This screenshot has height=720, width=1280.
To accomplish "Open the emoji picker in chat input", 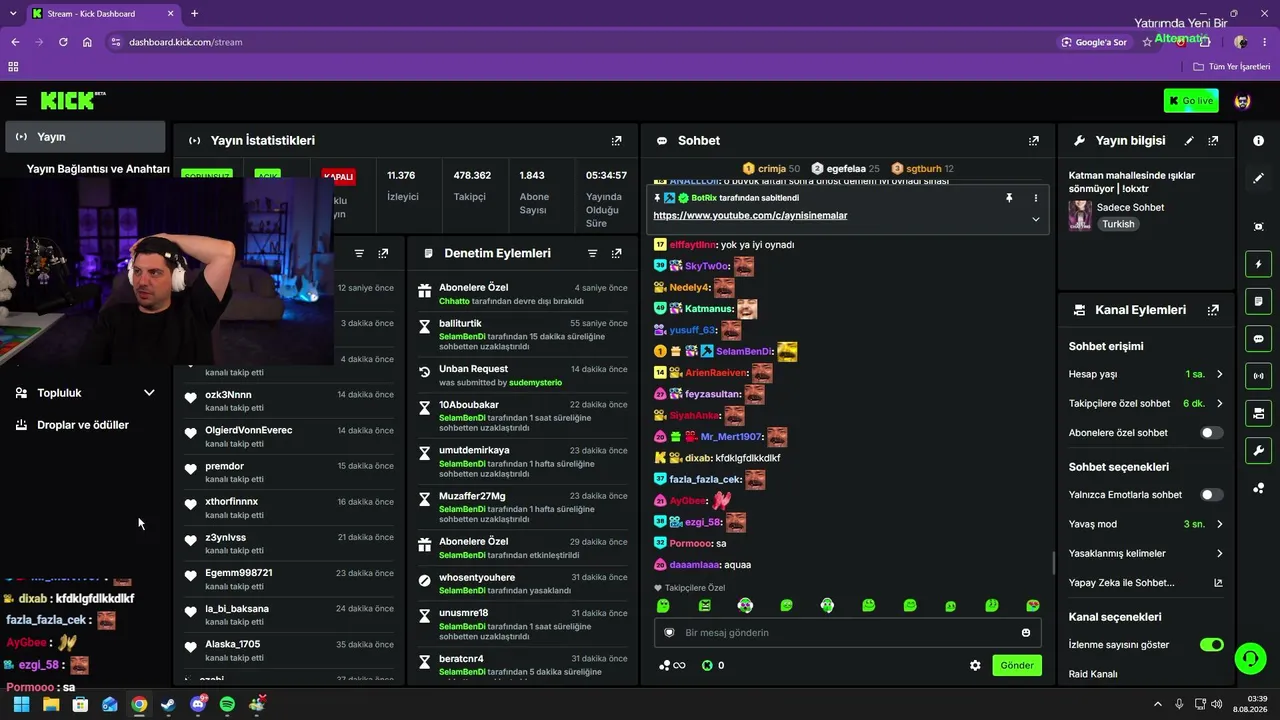I will [x=1026, y=632].
